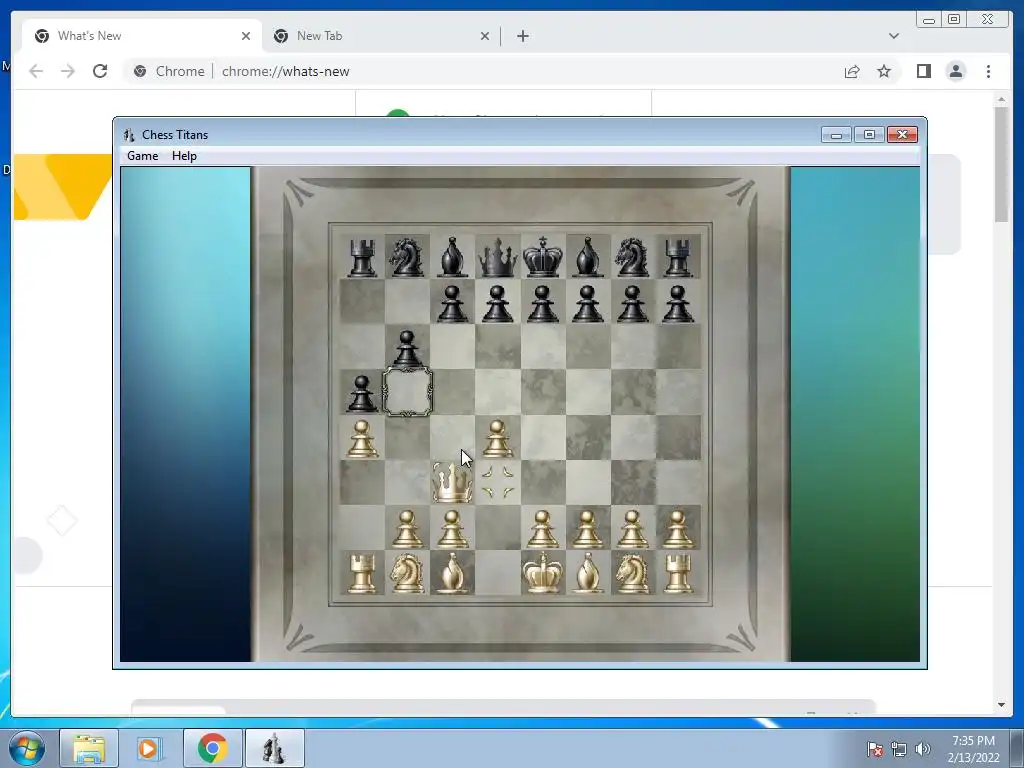Image resolution: width=1024 pixels, height=768 pixels.
Task: Select the black pawn on a5
Action: click(362, 394)
